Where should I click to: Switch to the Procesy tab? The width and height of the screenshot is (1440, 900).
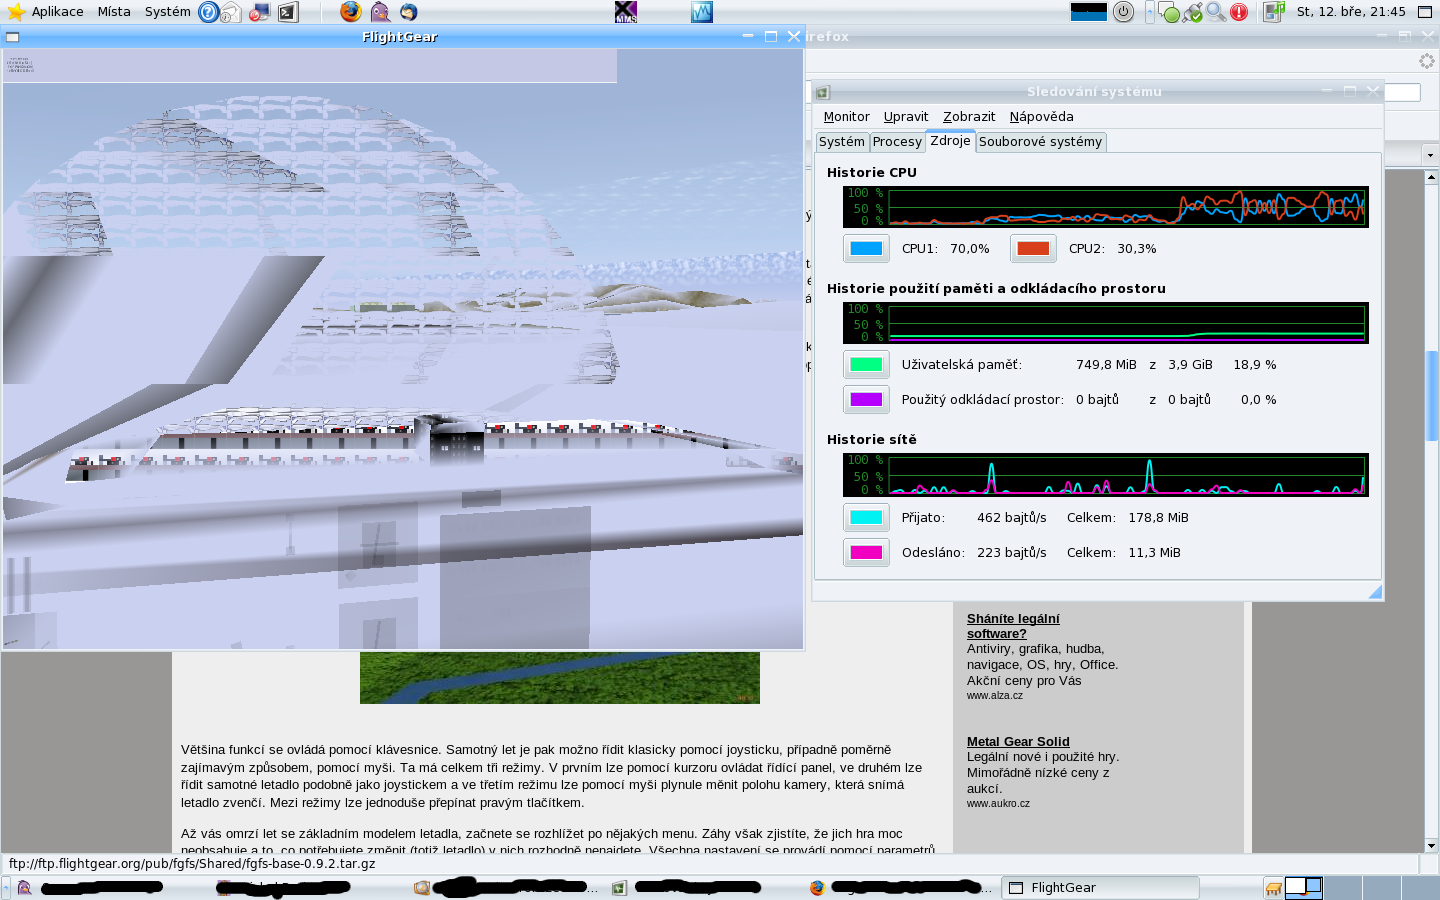click(x=897, y=142)
